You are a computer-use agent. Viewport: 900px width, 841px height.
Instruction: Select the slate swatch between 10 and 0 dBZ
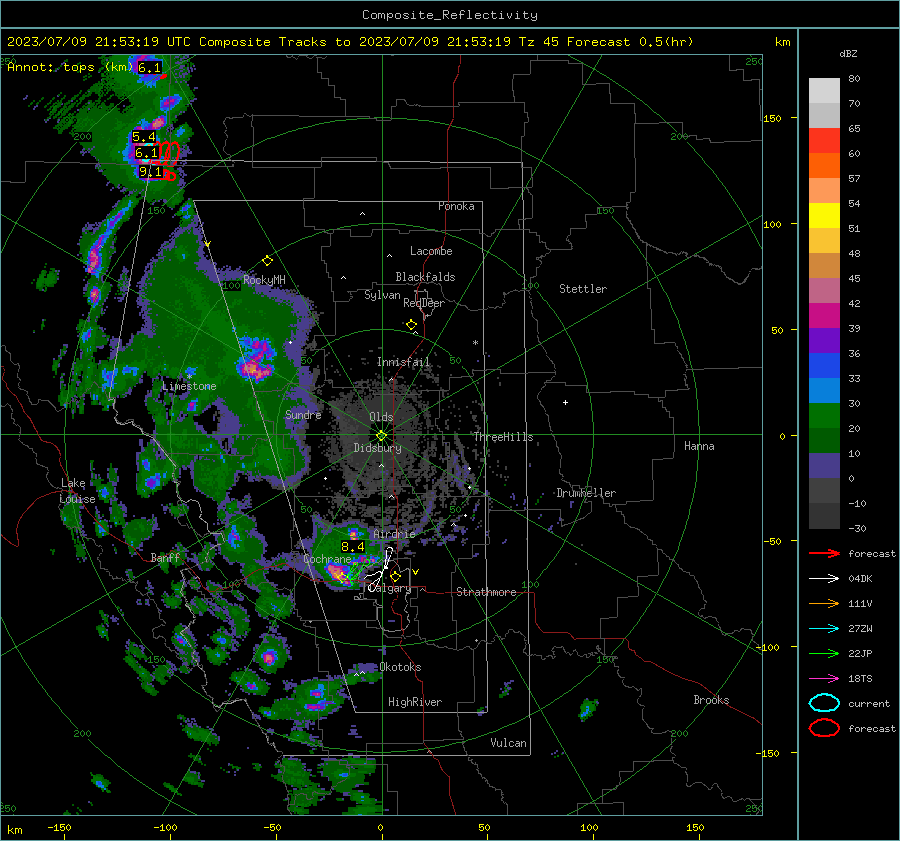tap(824, 466)
